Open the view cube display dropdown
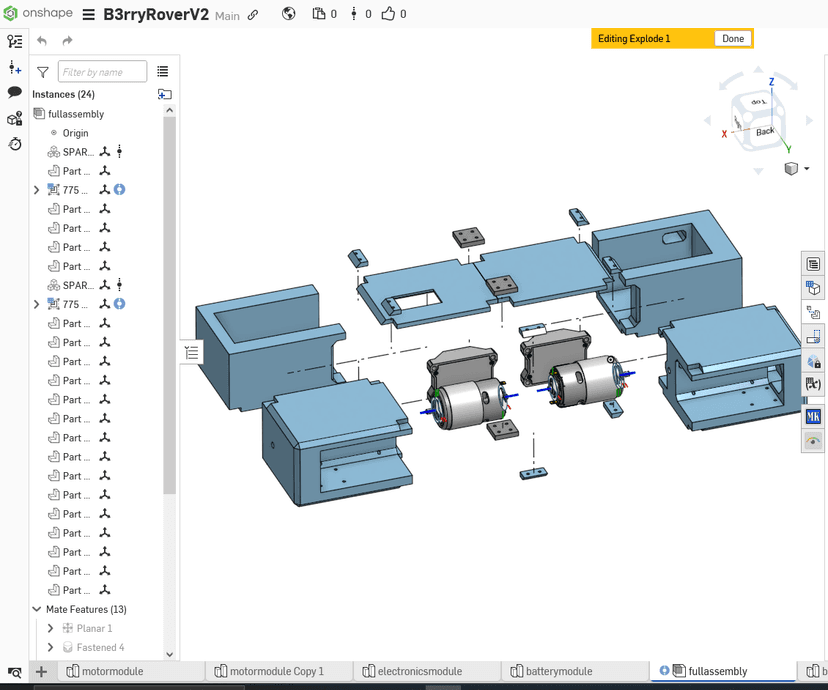 806,169
